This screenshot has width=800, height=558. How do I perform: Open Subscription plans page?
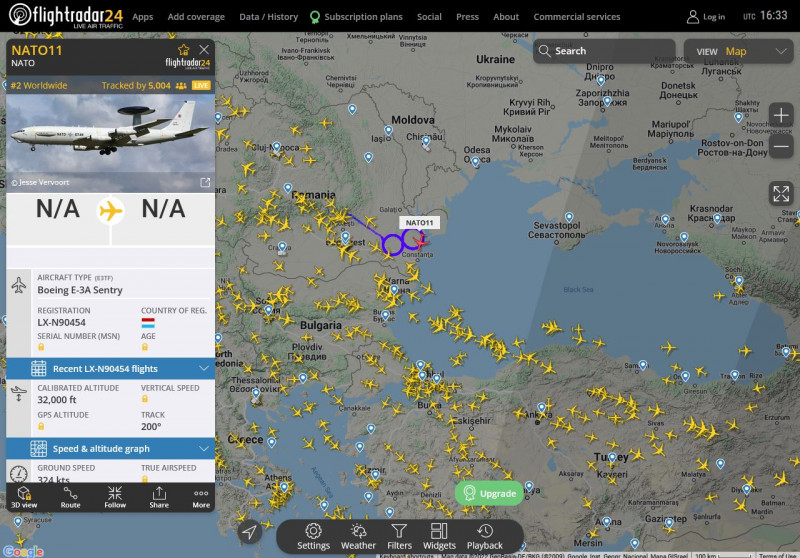tap(356, 17)
